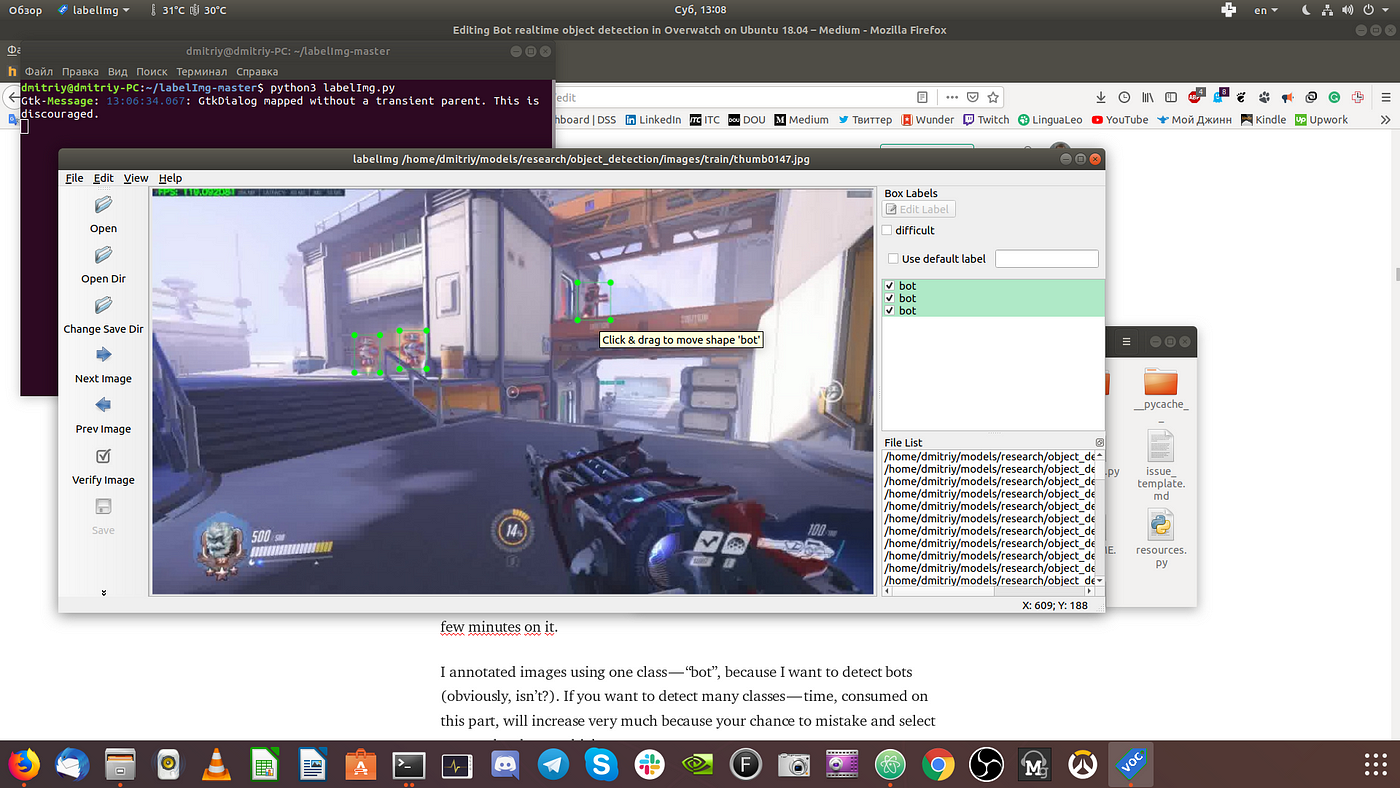Screen dimensions: 1400x788
Task: Enable Use default label checkbox
Action: [x=893, y=259]
